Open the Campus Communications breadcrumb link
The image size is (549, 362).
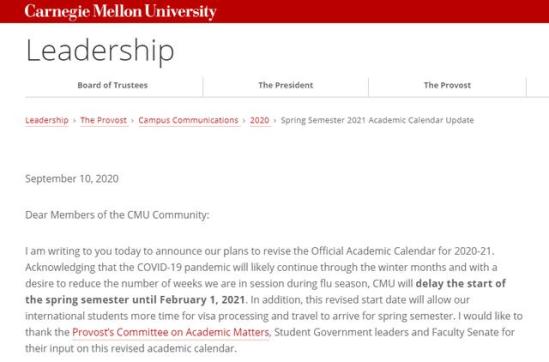(x=188, y=120)
